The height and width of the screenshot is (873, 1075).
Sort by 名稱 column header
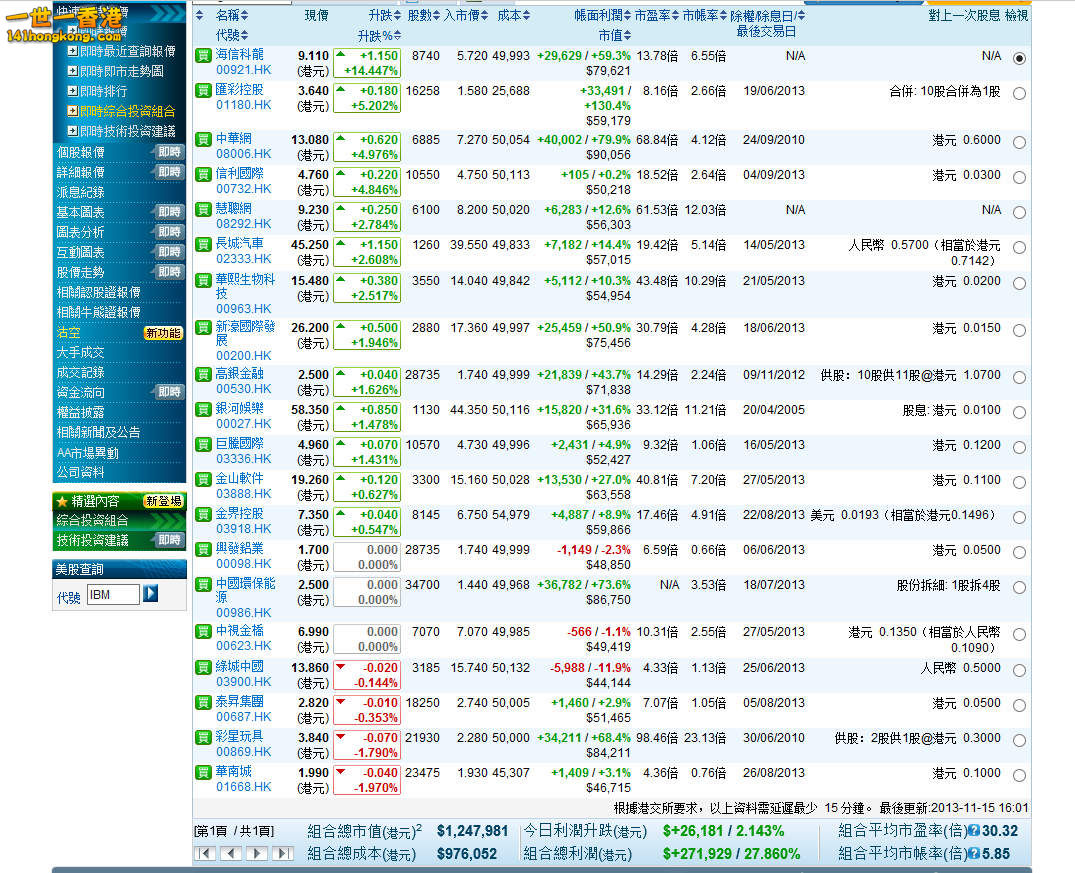coord(232,15)
